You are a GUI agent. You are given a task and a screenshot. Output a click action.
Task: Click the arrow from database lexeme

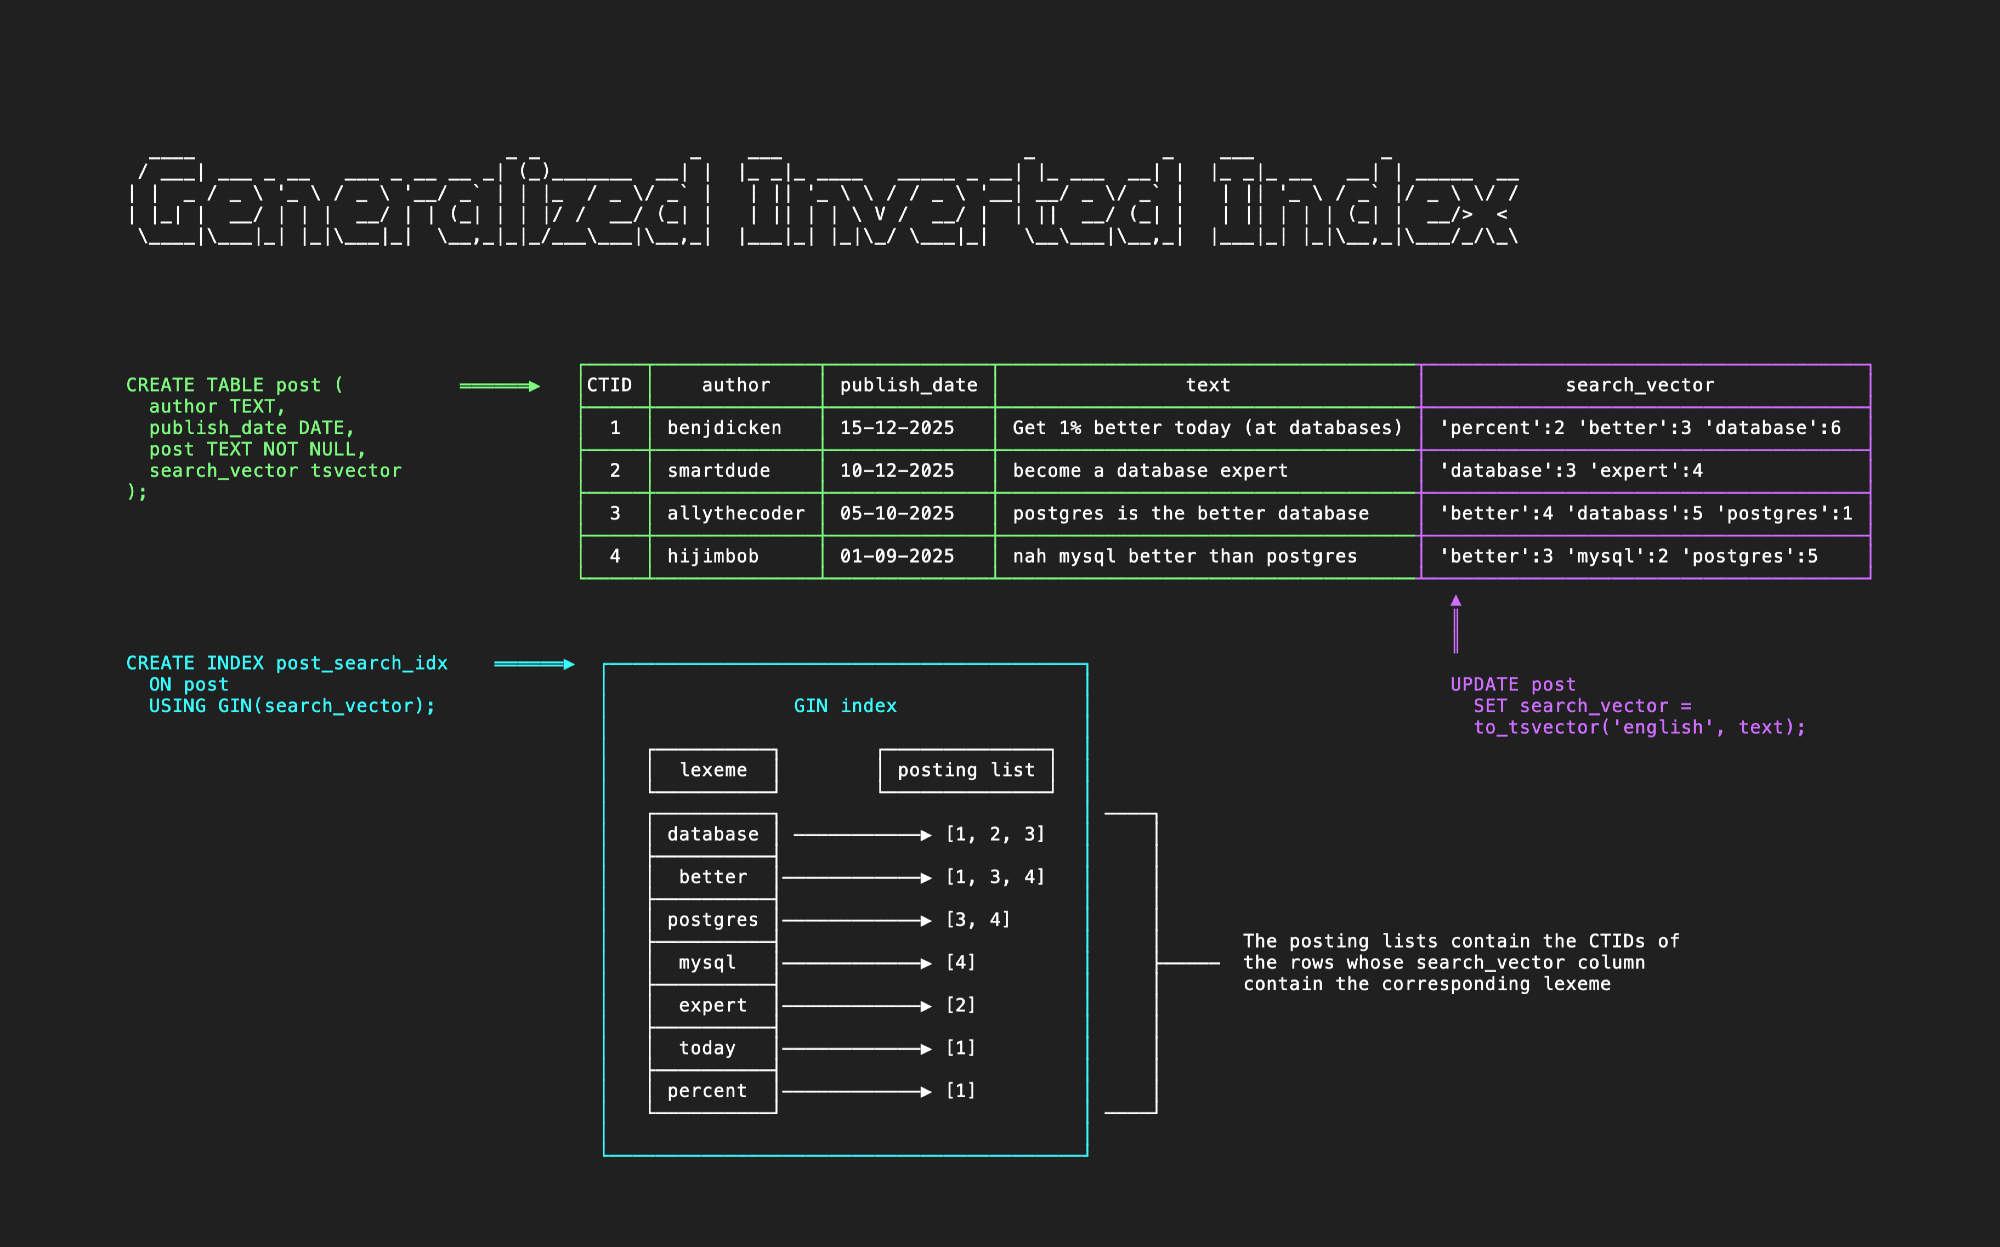coord(861,835)
